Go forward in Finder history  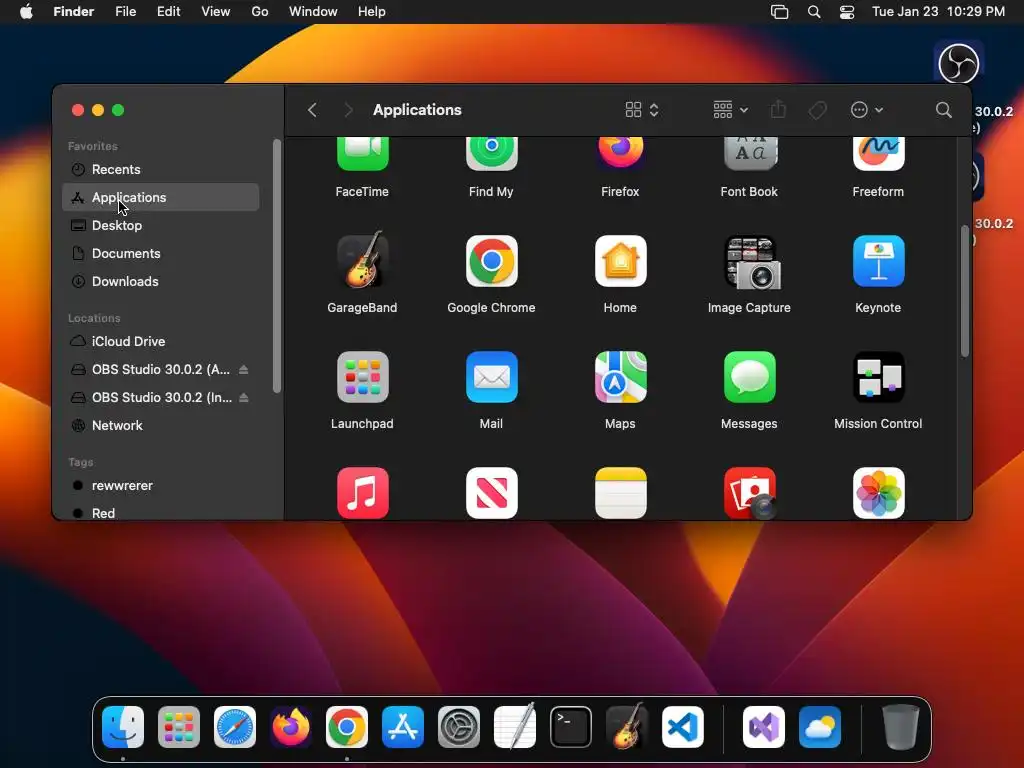pos(348,110)
